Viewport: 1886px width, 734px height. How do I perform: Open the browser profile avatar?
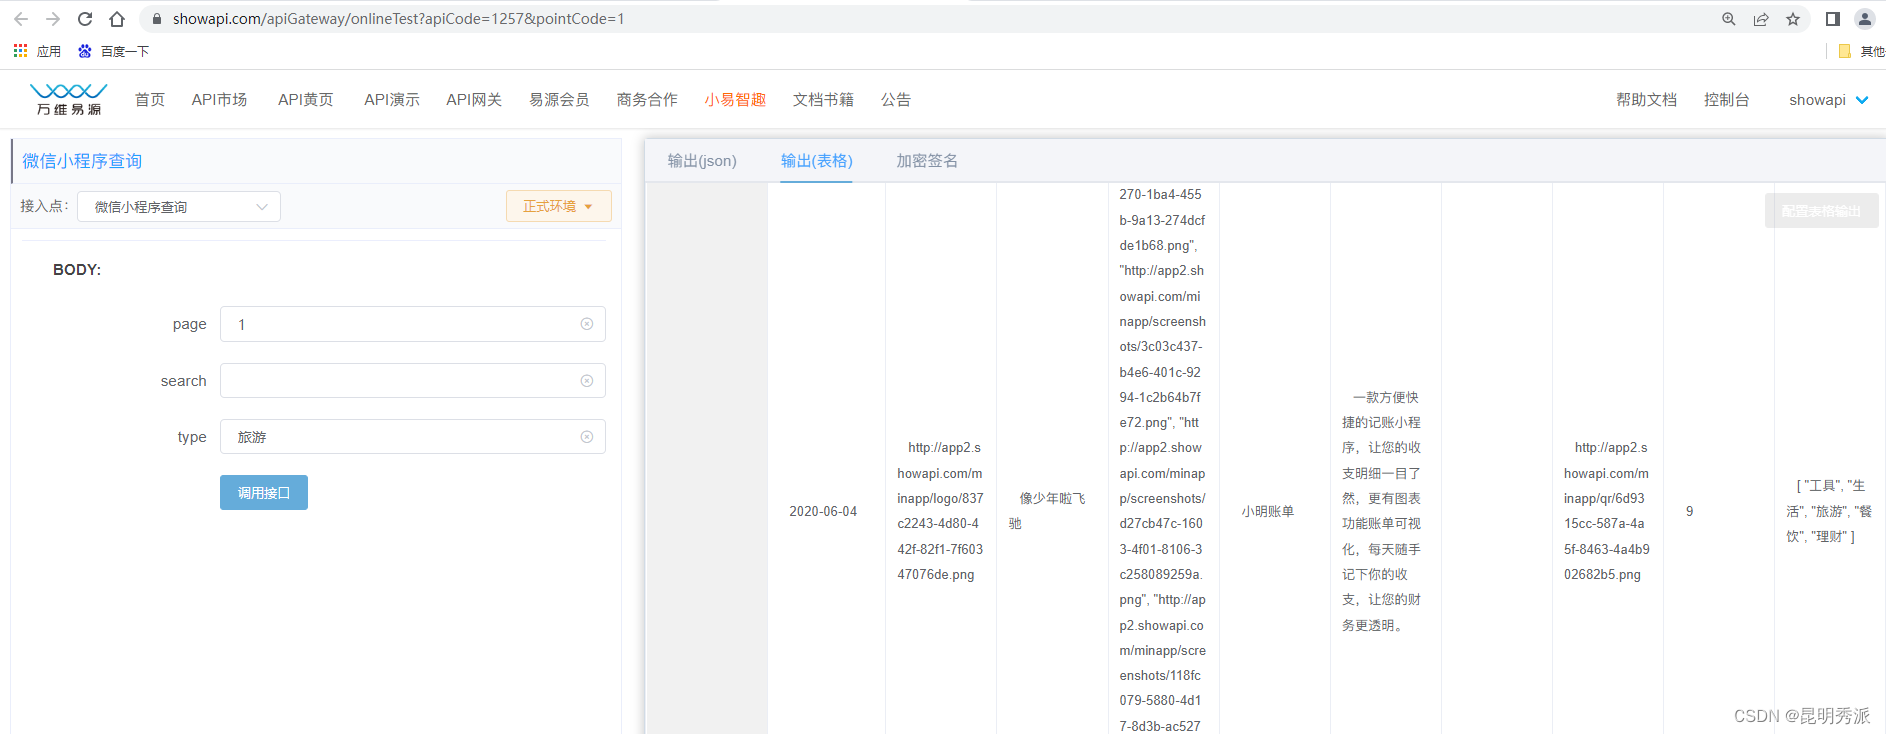click(1865, 19)
